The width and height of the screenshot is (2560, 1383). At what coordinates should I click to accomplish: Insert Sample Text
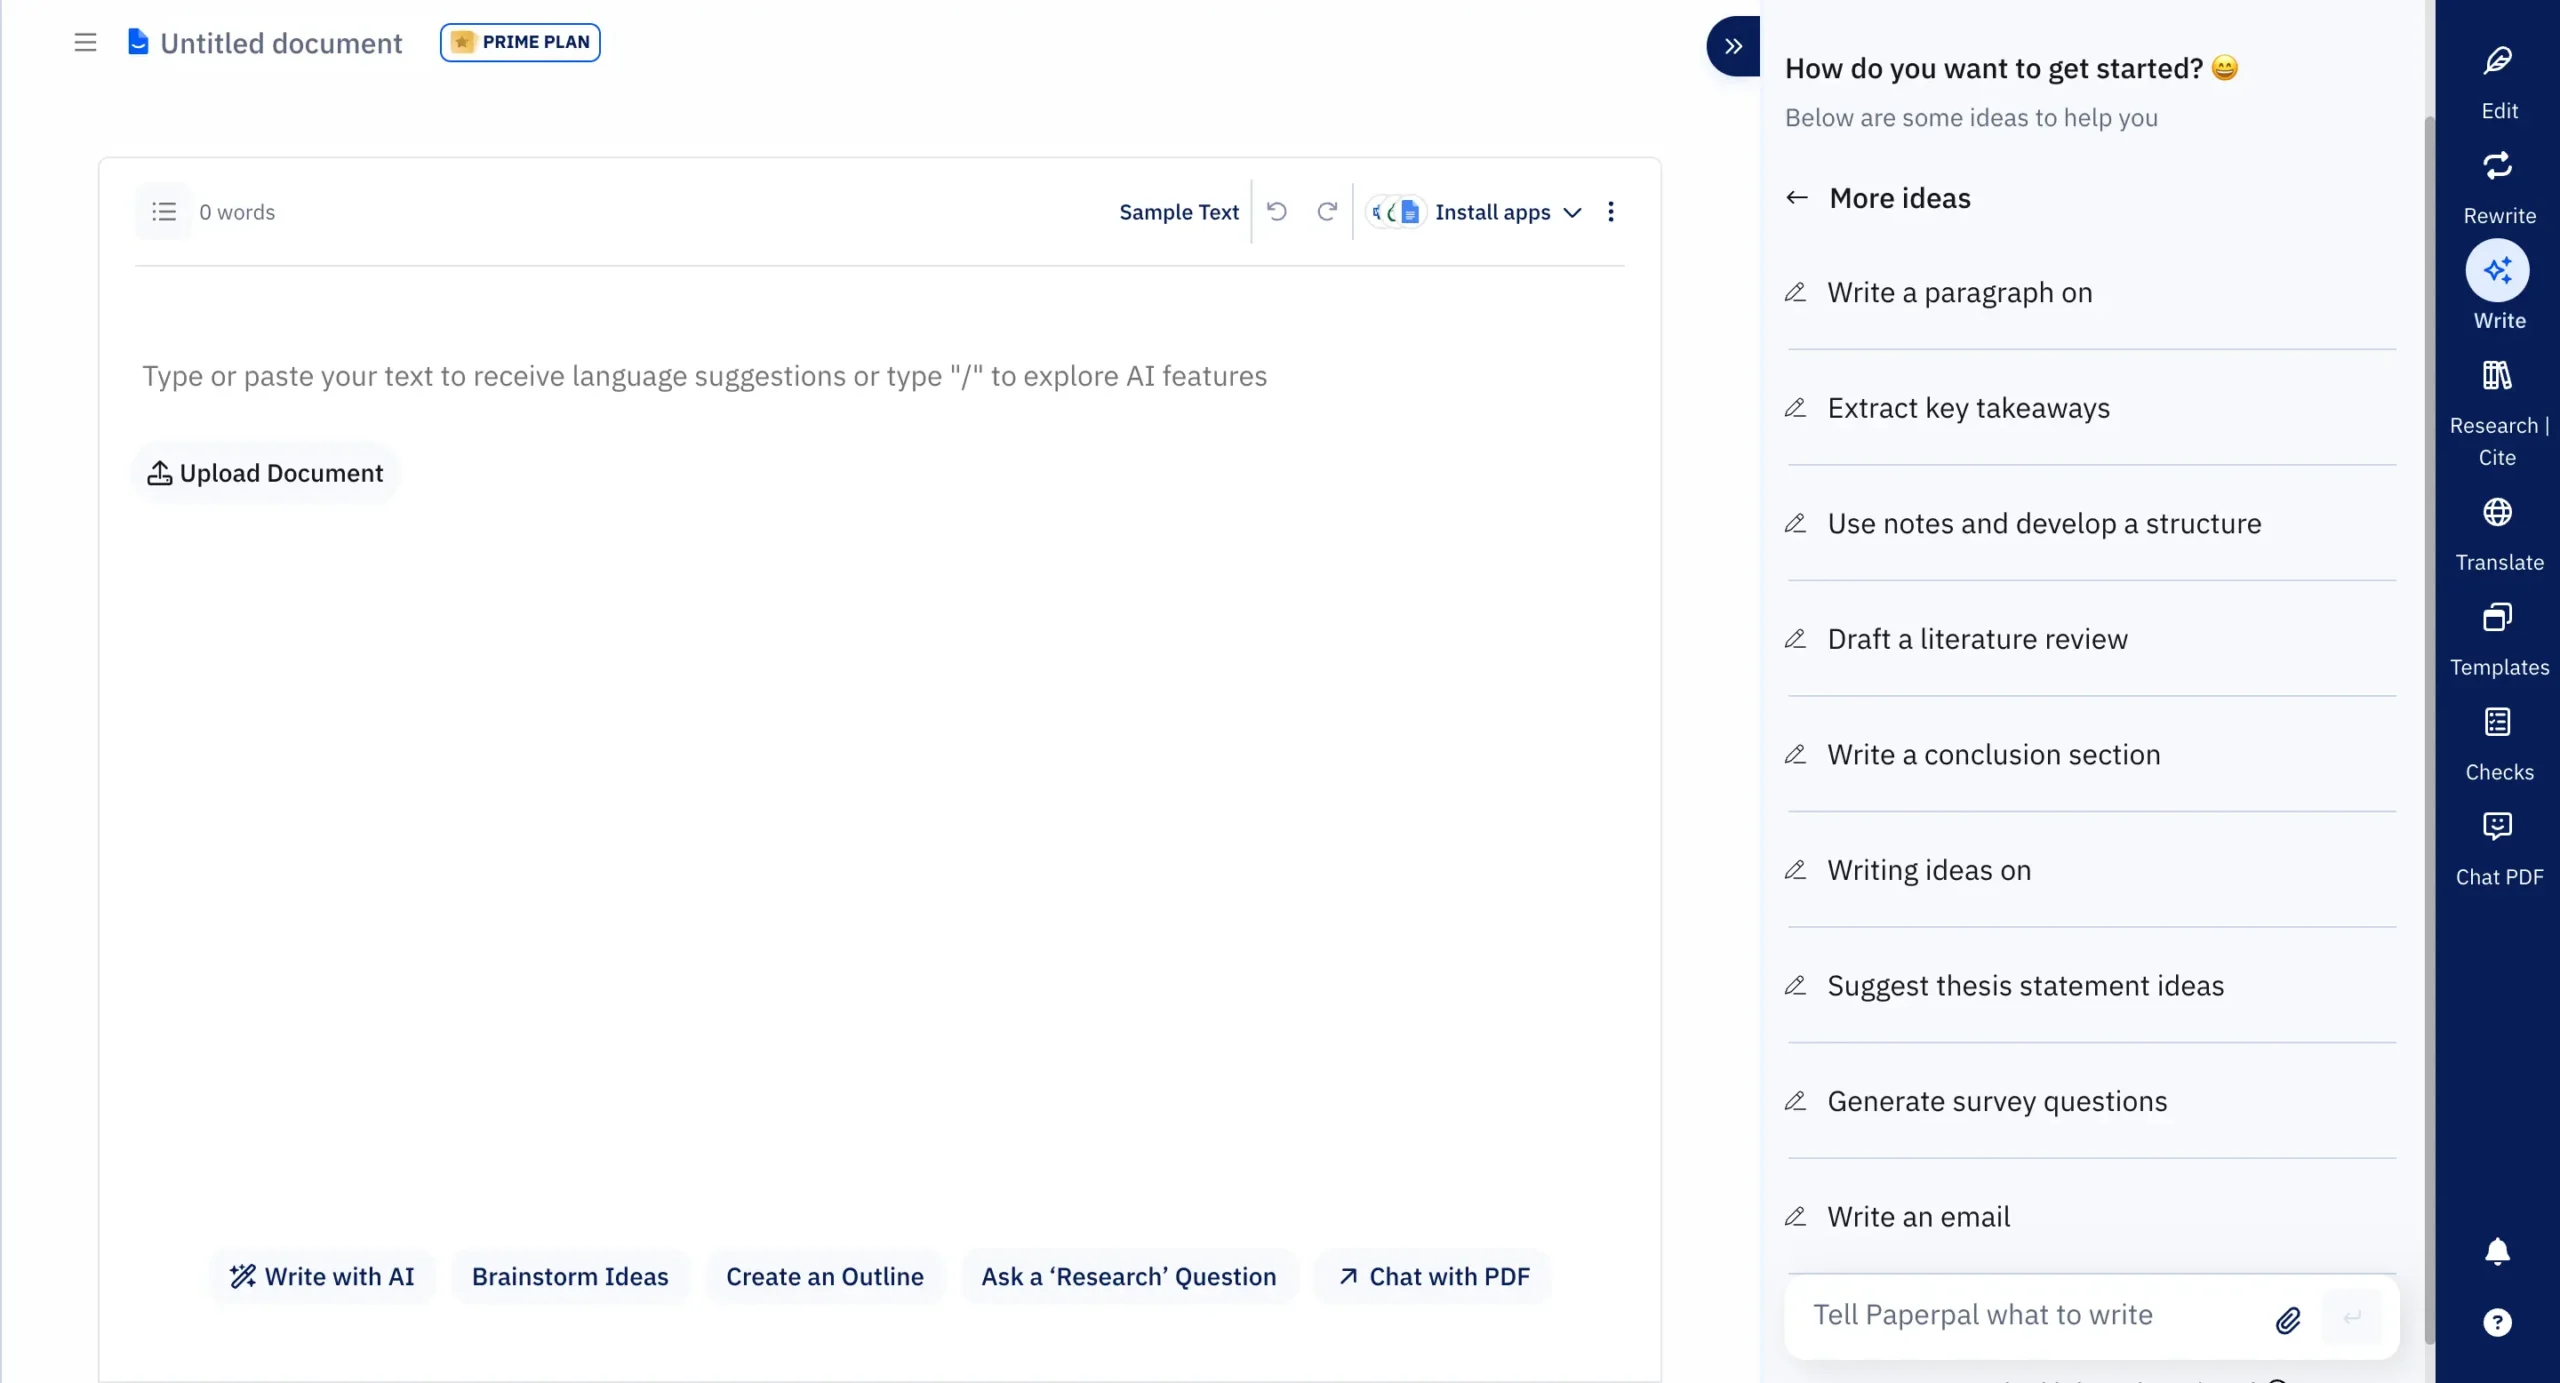[1178, 212]
